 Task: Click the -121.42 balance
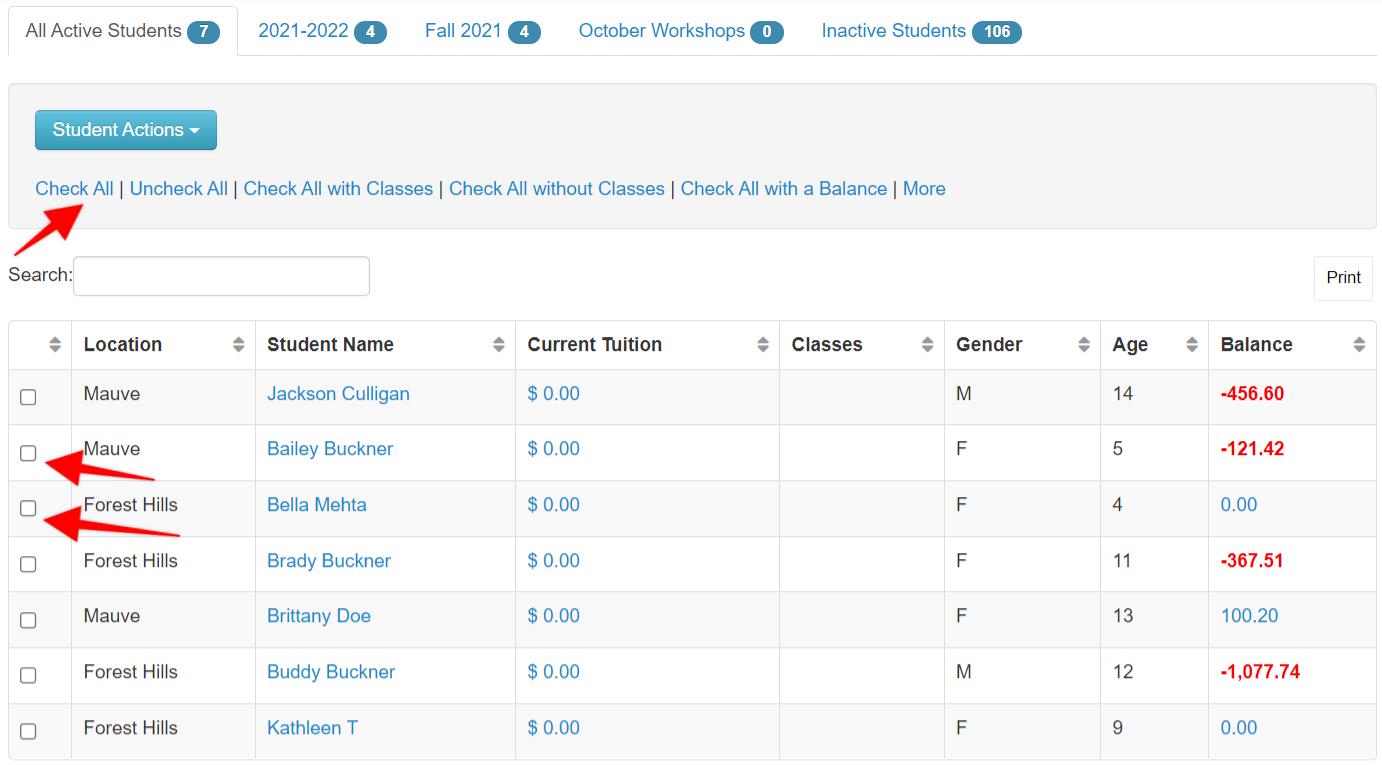pyautogui.click(x=1252, y=449)
